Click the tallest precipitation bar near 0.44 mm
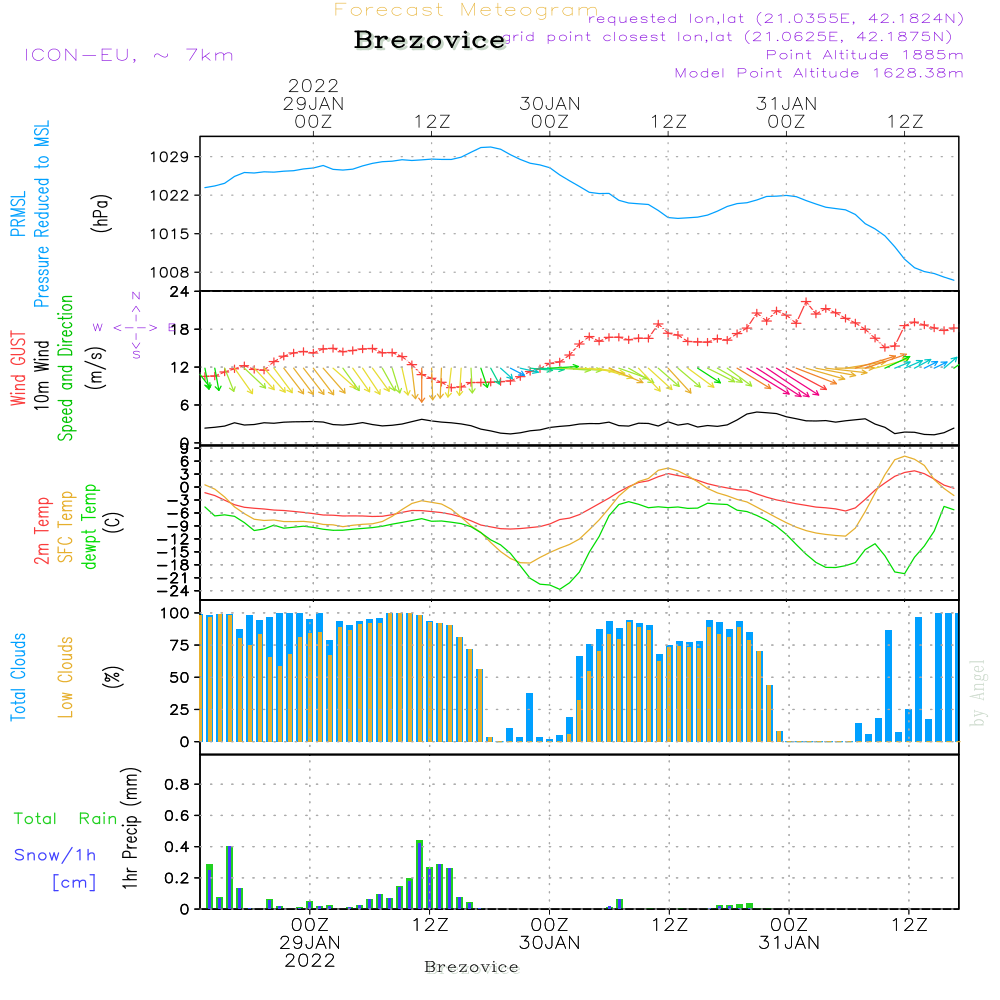The height and width of the screenshot is (1000, 1000). pos(420,874)
